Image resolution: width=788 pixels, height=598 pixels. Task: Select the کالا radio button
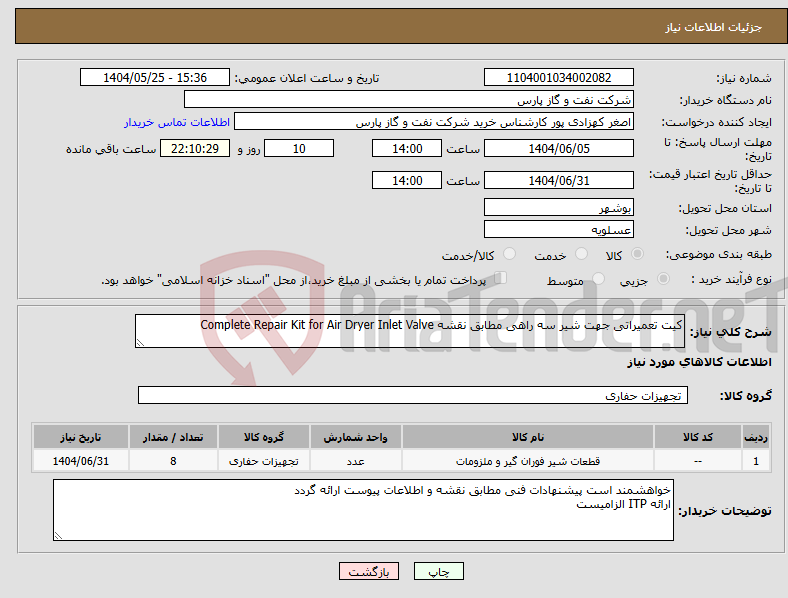click(637, 254)
